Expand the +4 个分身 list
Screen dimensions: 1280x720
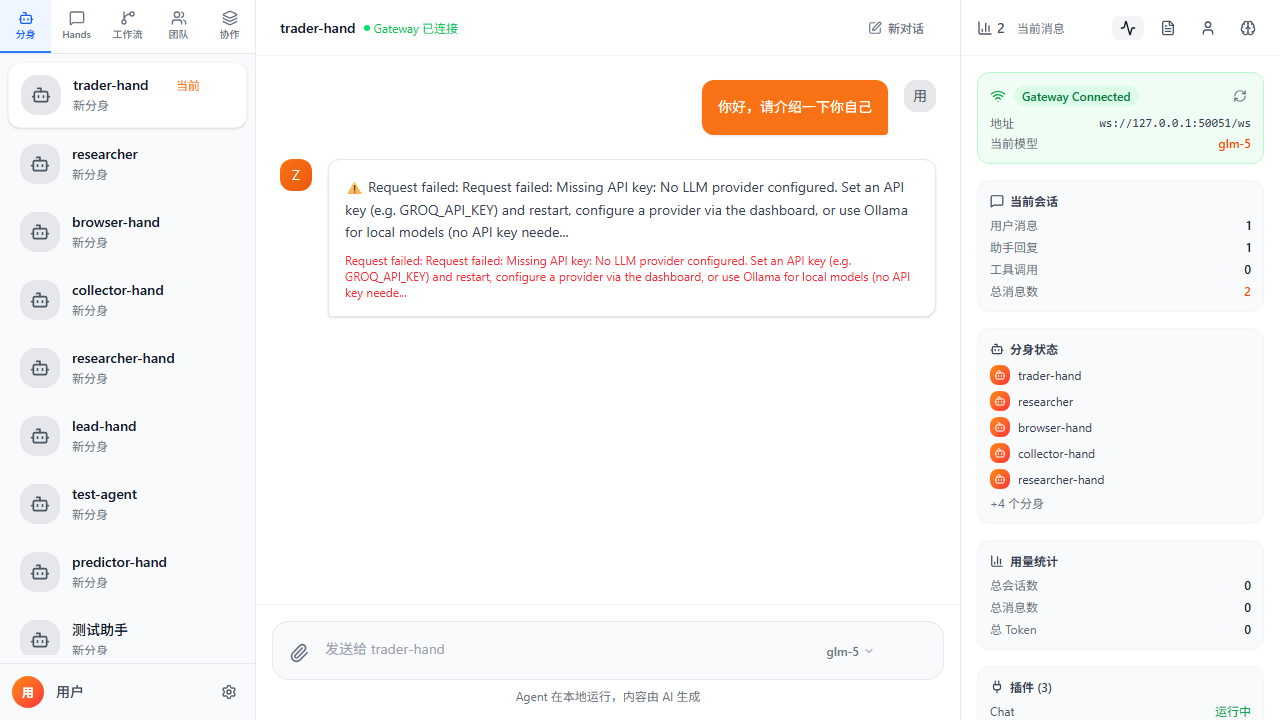1017,503
